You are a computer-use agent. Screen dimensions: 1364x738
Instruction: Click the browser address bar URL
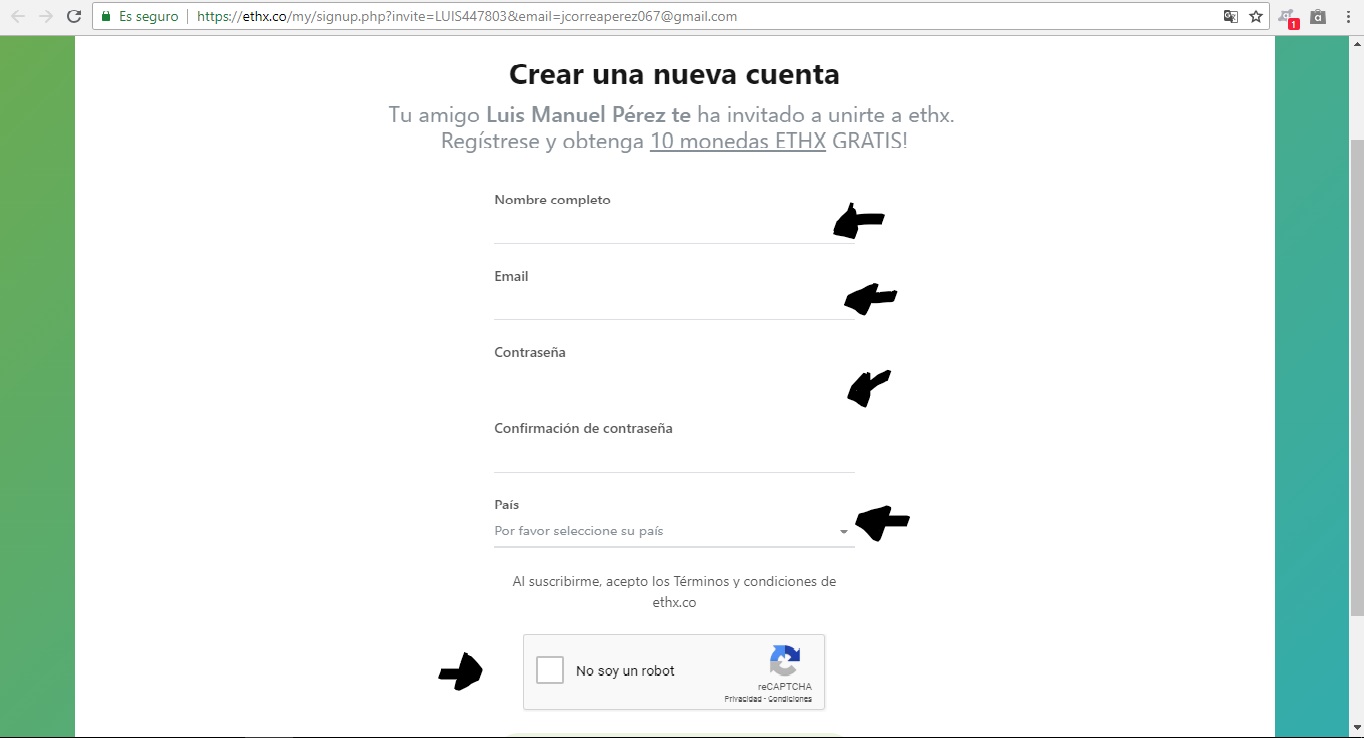click(467, 17)
